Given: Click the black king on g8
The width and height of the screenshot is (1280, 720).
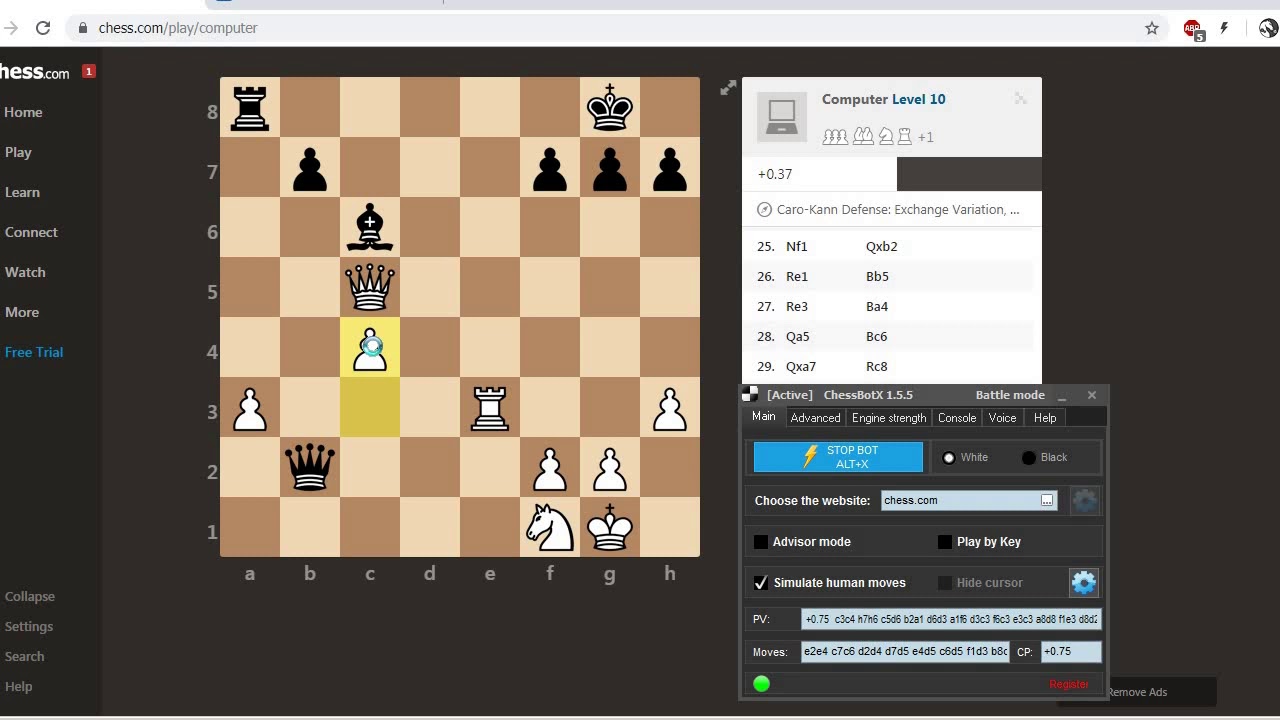Looking at the screenshot, I should [x=610, y=107].
